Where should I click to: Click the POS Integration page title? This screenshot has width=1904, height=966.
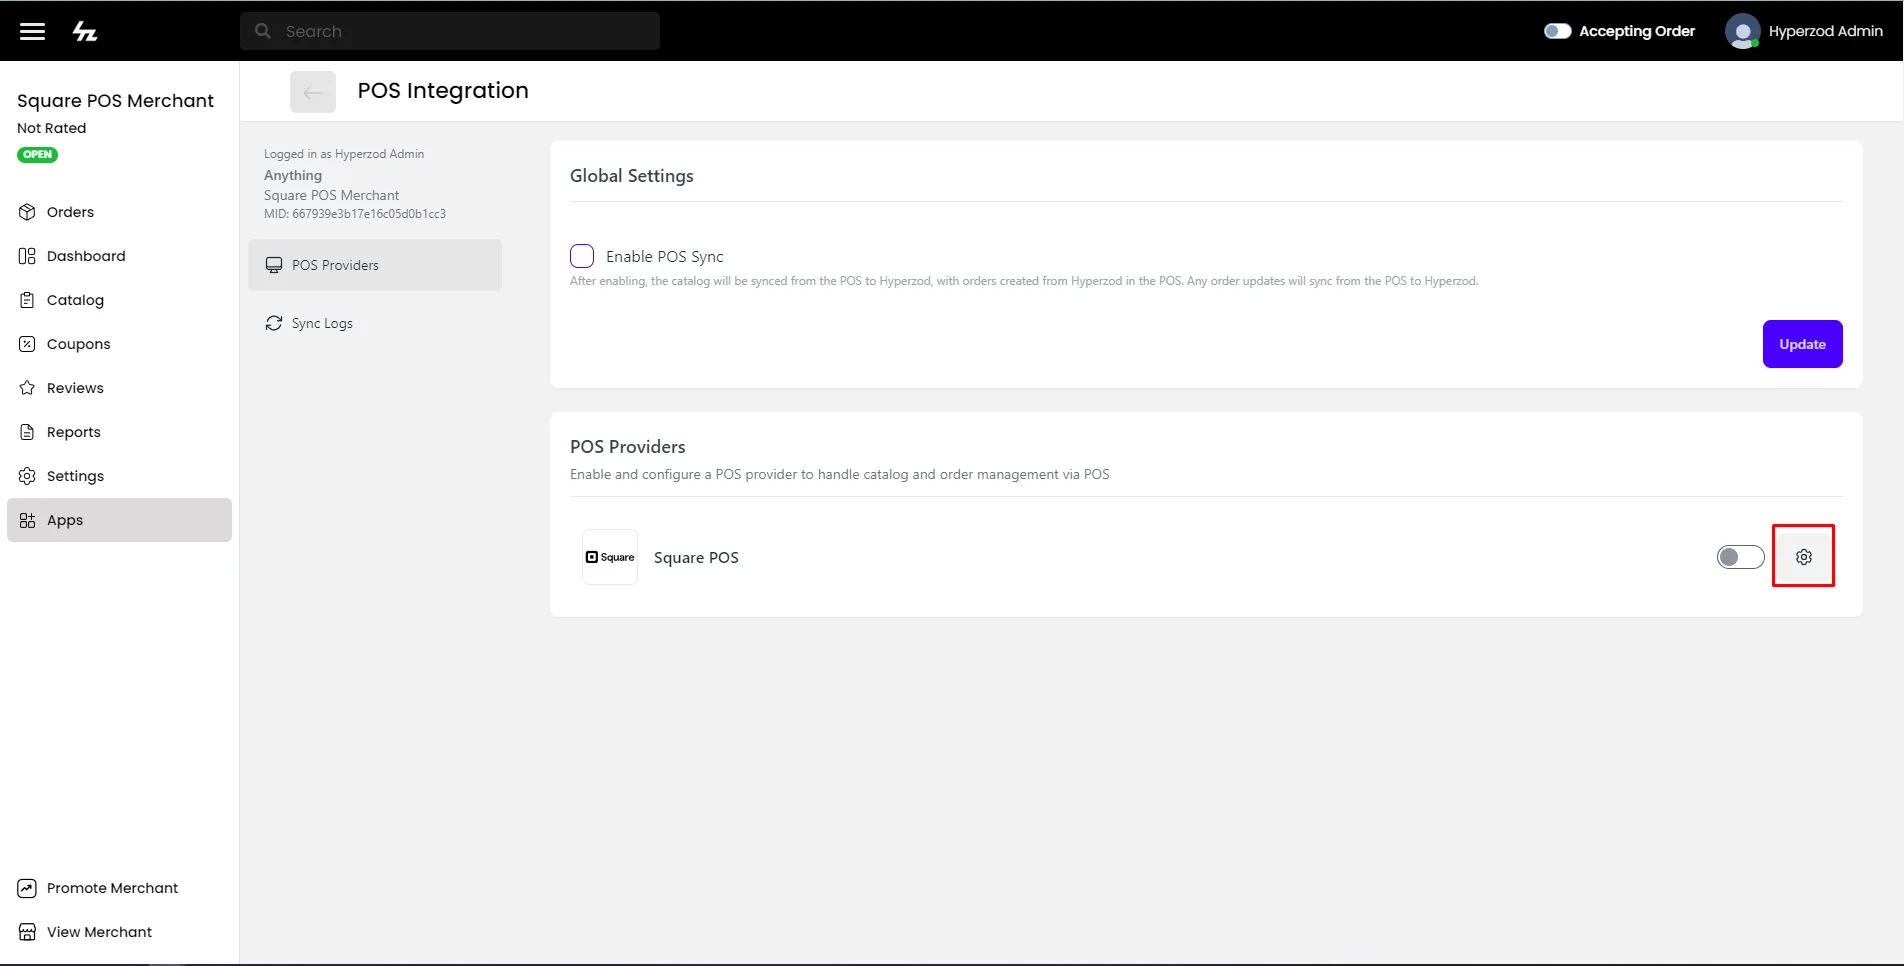(443, 91)
